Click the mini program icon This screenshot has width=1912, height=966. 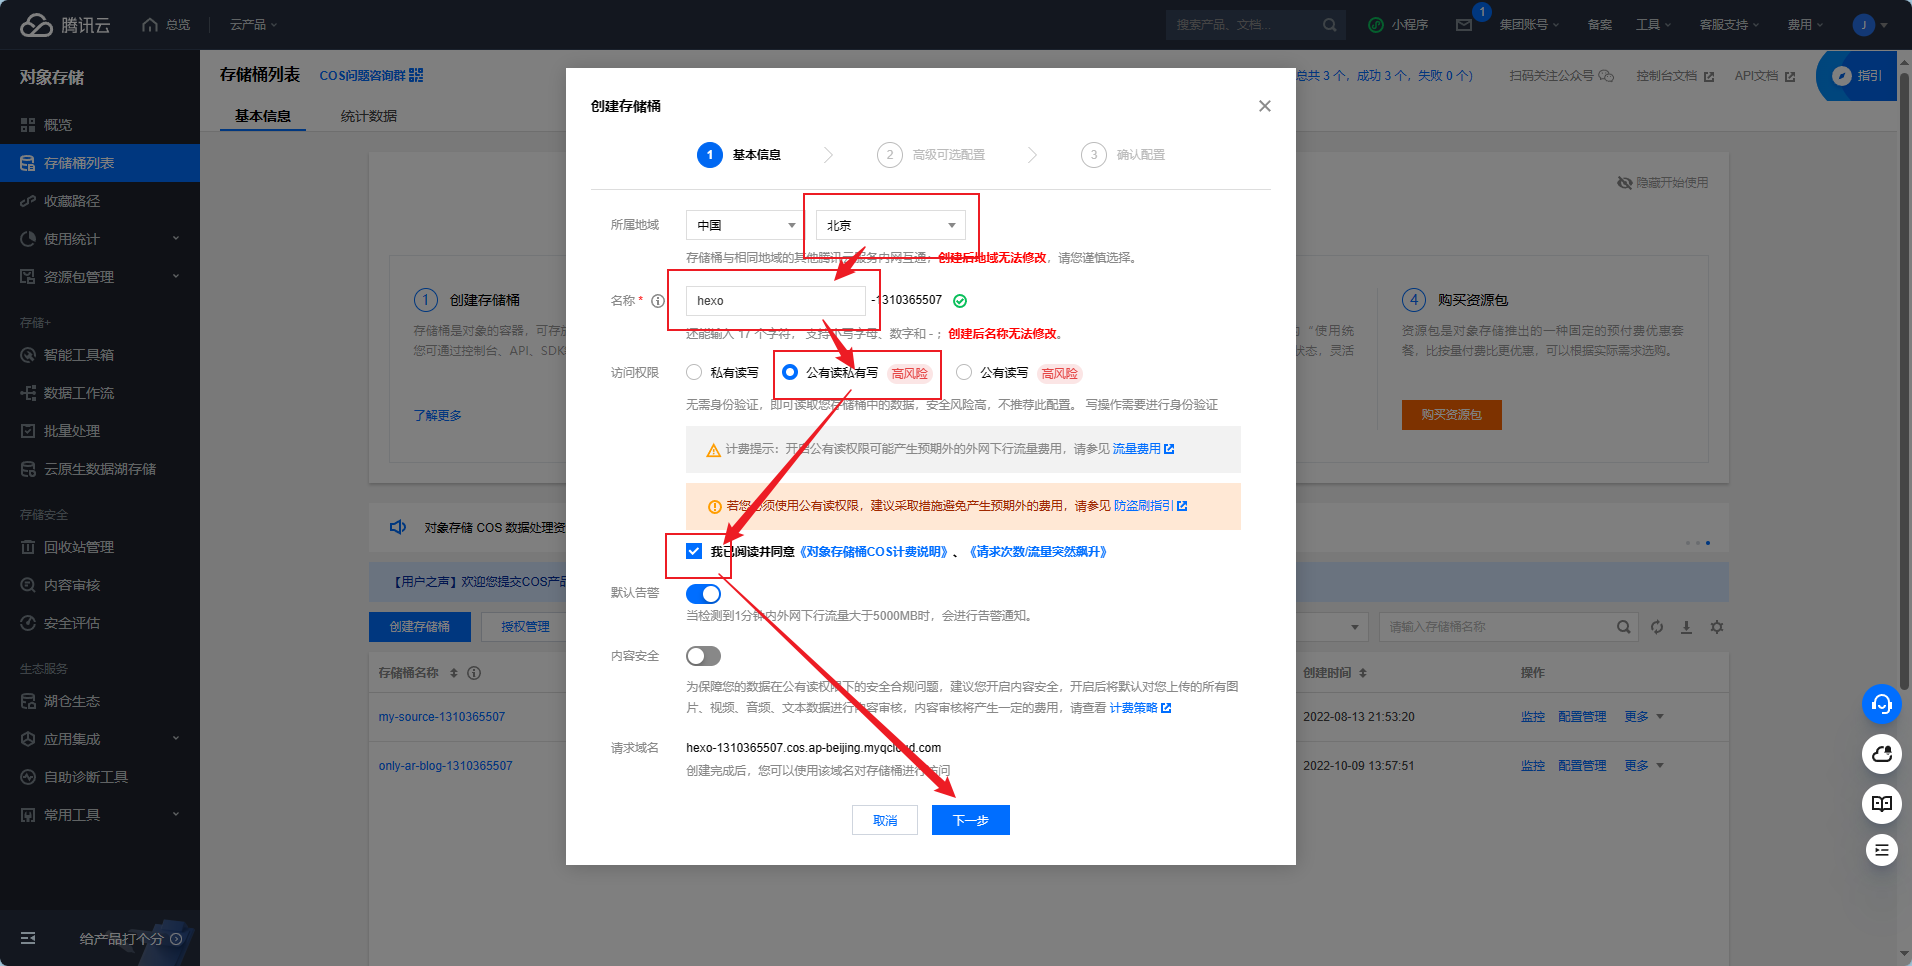(1376, 25)
